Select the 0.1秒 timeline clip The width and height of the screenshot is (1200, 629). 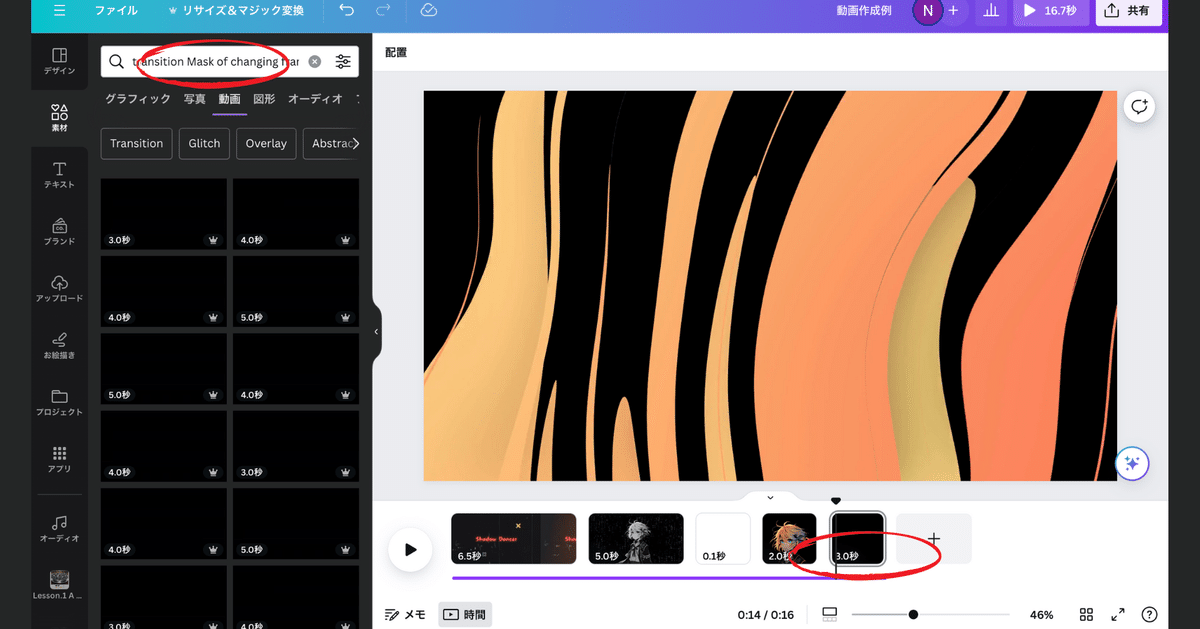[x=723, y=539]
